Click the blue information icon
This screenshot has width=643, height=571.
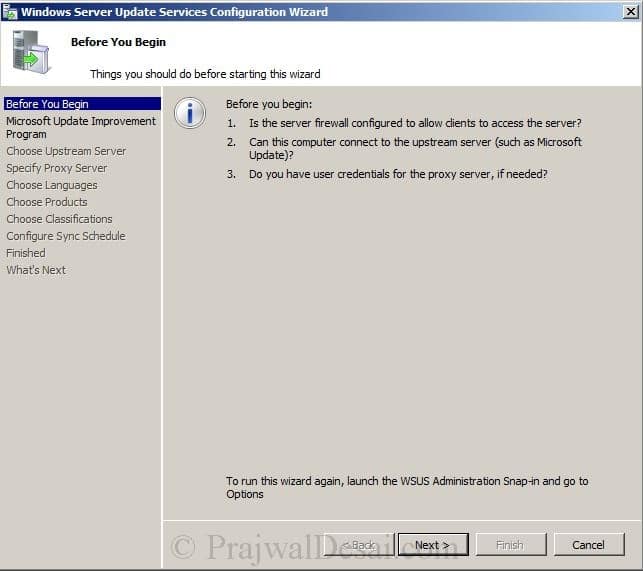pyautogui.click(x=189, y=113)
